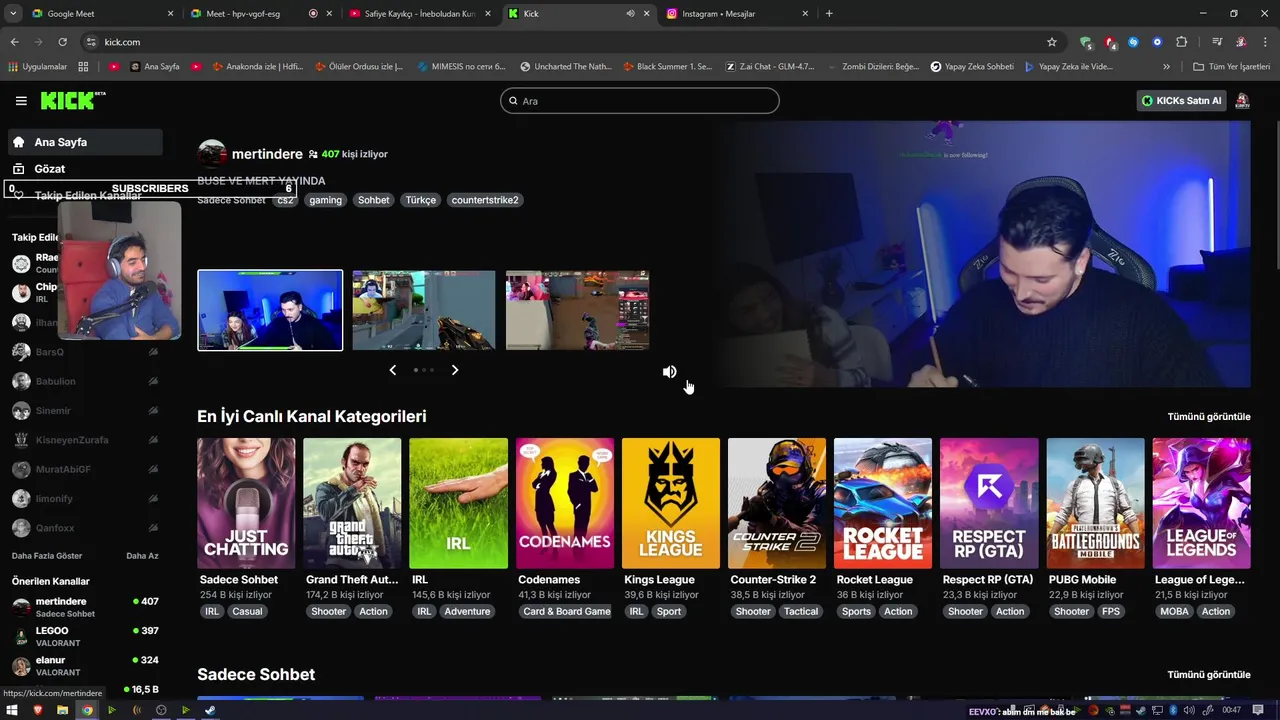Viewport: 1280px width, 720px height.
Task: Open the Z.ai Chat GLM bookmark
Action: pos(769,67)
